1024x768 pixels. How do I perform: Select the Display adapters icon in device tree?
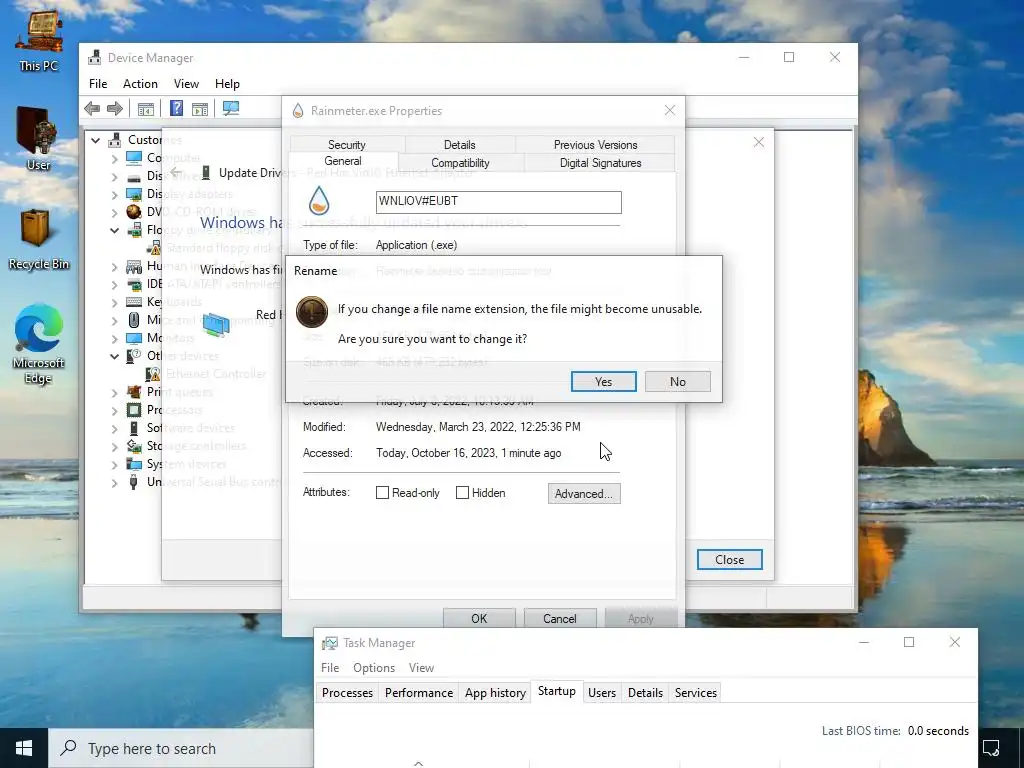tap(134, 194)
